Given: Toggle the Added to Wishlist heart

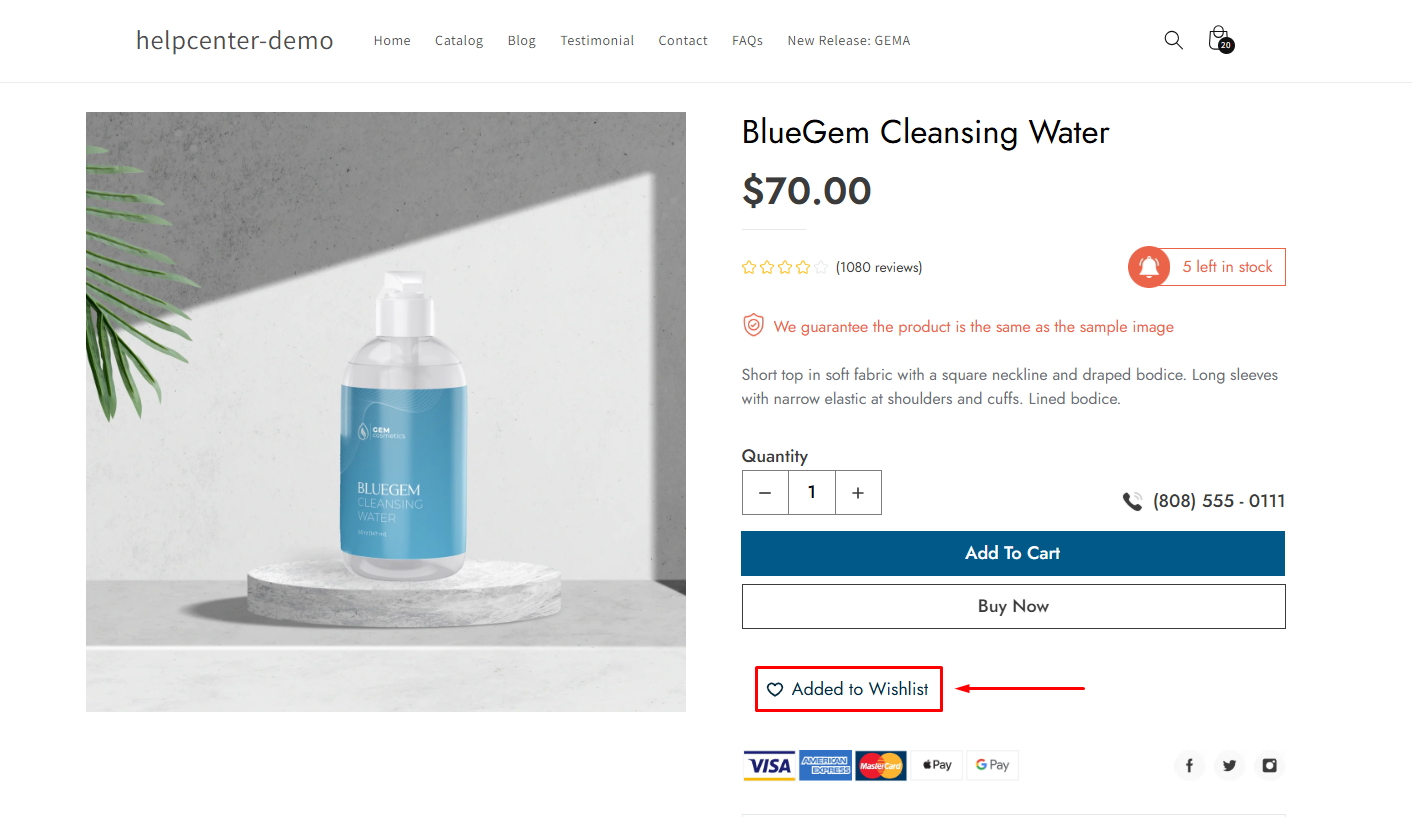Looking at the screenshot, I should 775,689.
